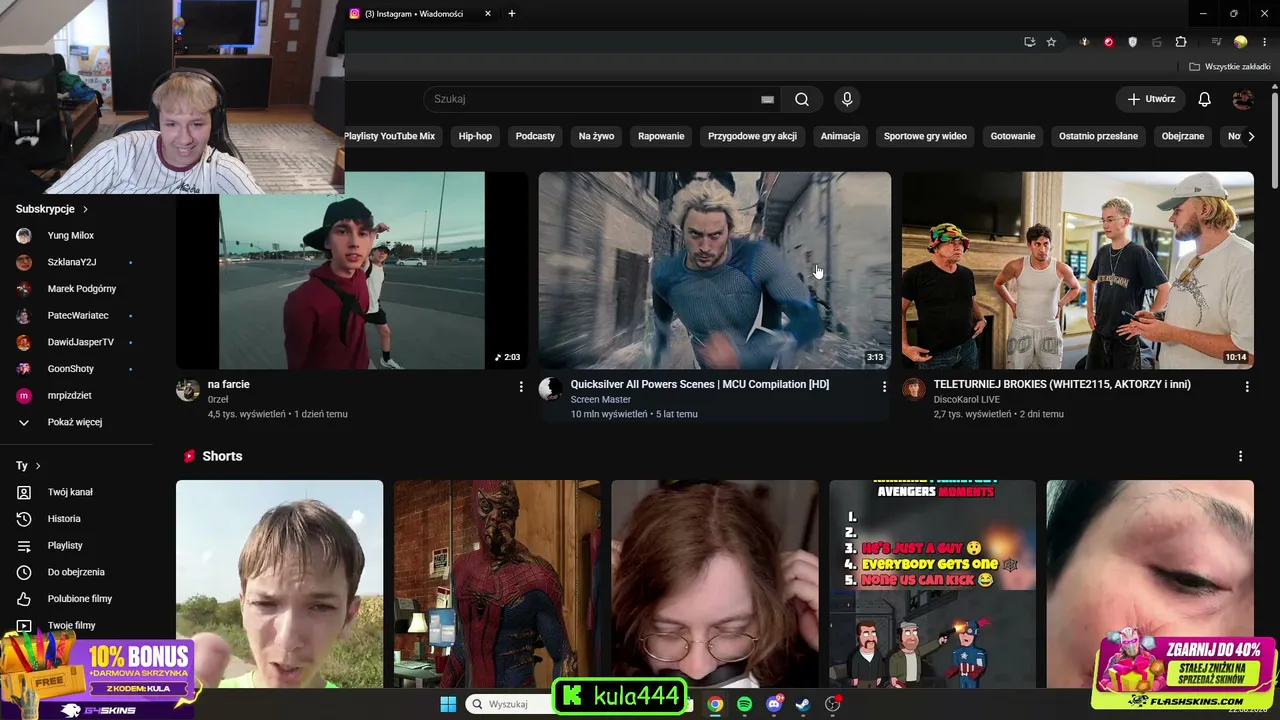
Task: Filter by the 'Na żywo' chip
Action: (x=596, y=136)
